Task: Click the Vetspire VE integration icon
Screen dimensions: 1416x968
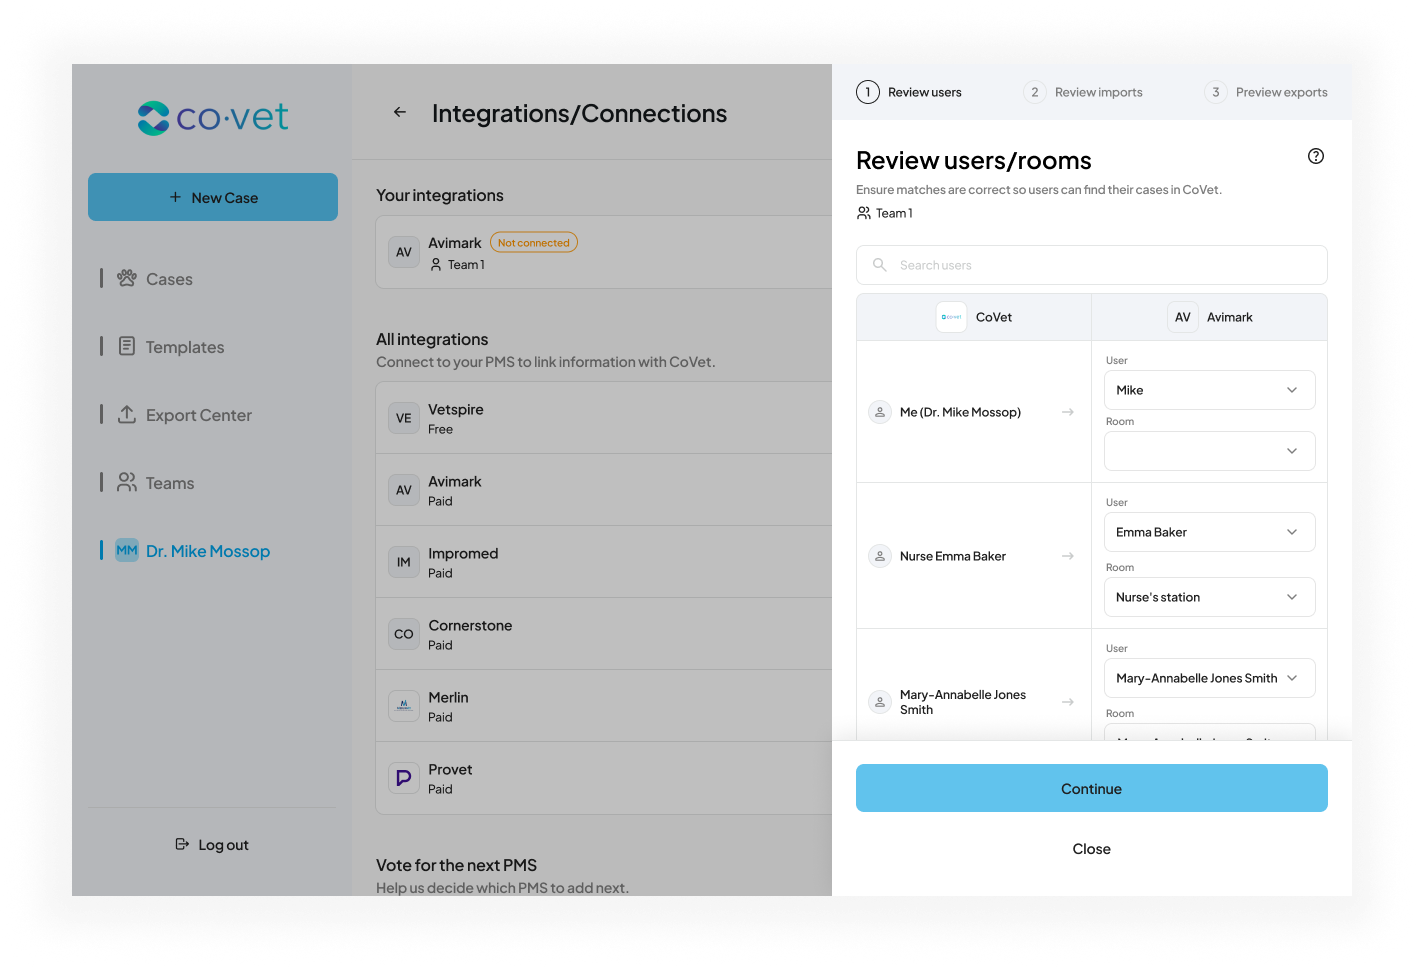Action: pyautogui.click(x=404, y=418)
